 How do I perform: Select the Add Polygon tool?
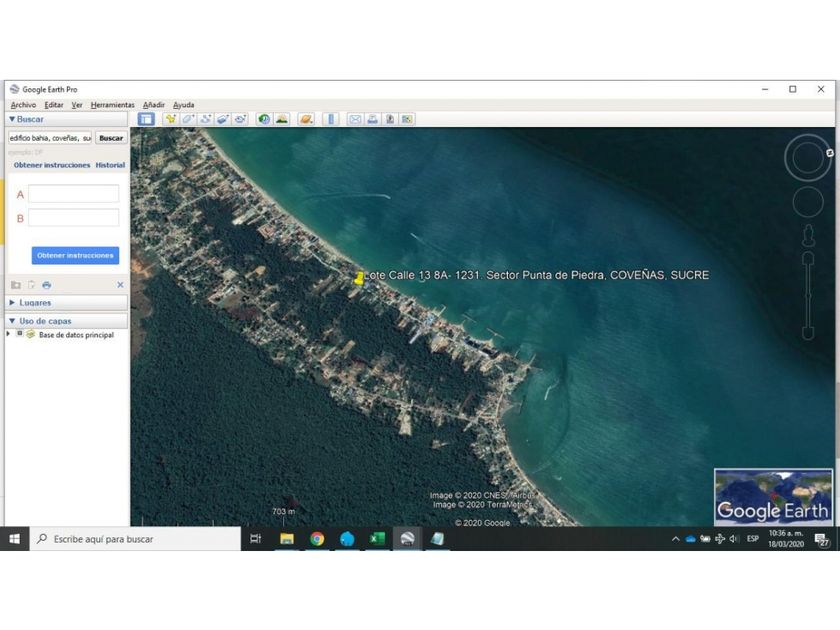pos(188,119)
